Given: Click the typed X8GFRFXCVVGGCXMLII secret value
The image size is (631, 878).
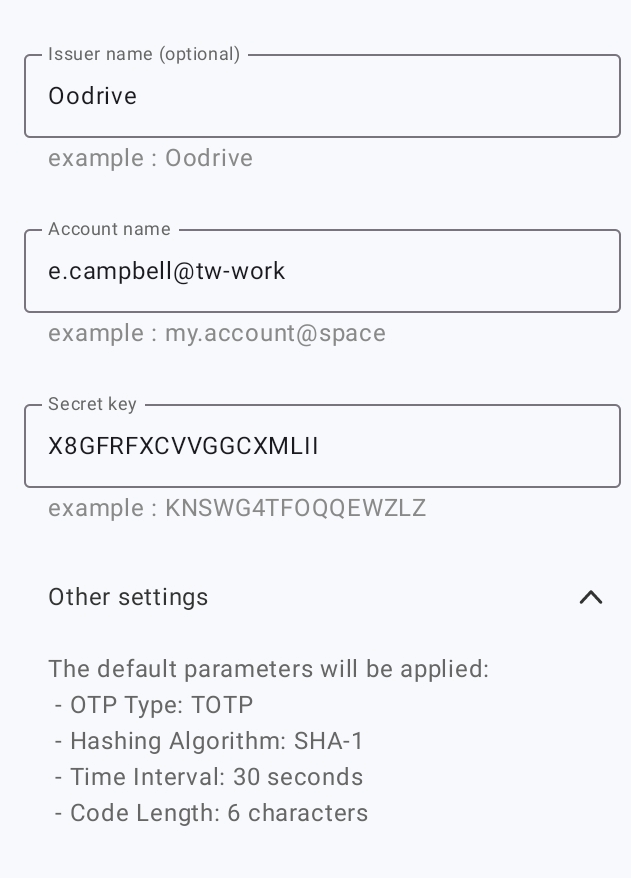Looking at the screenshot, I should point(183,446).
